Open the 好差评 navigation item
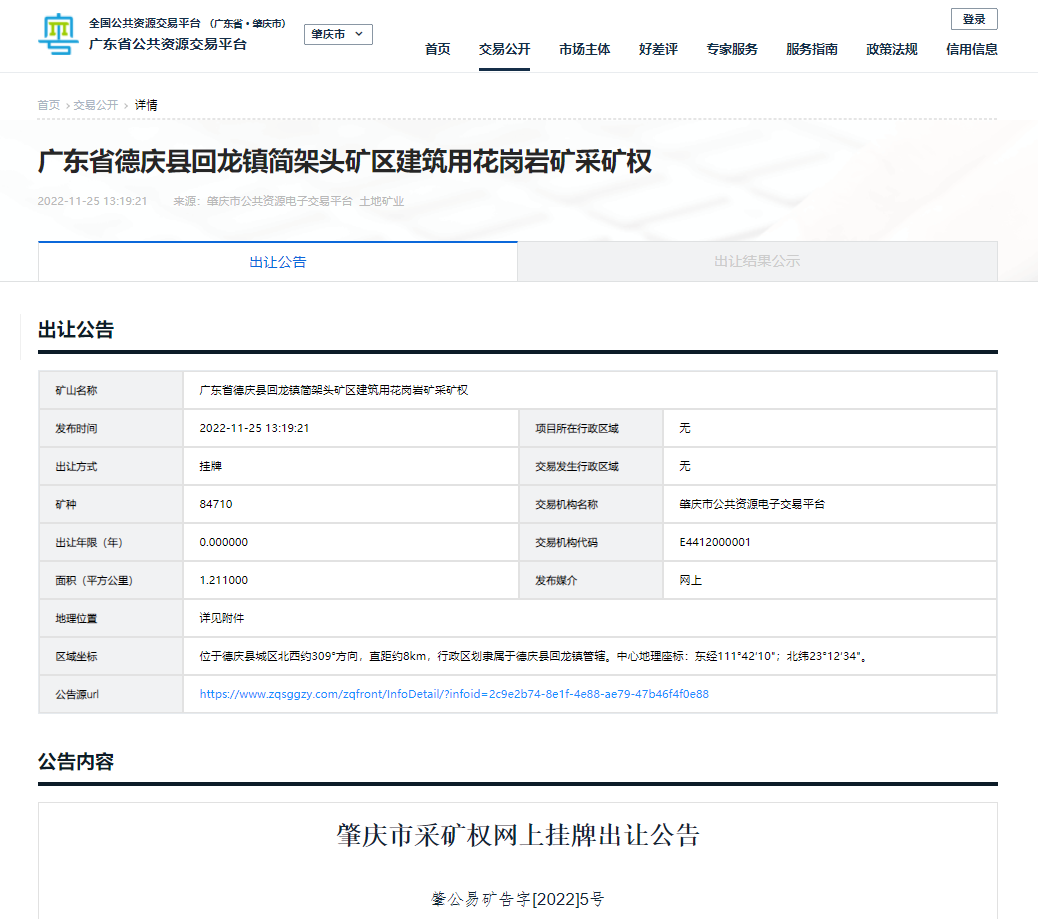 [658, 49]
